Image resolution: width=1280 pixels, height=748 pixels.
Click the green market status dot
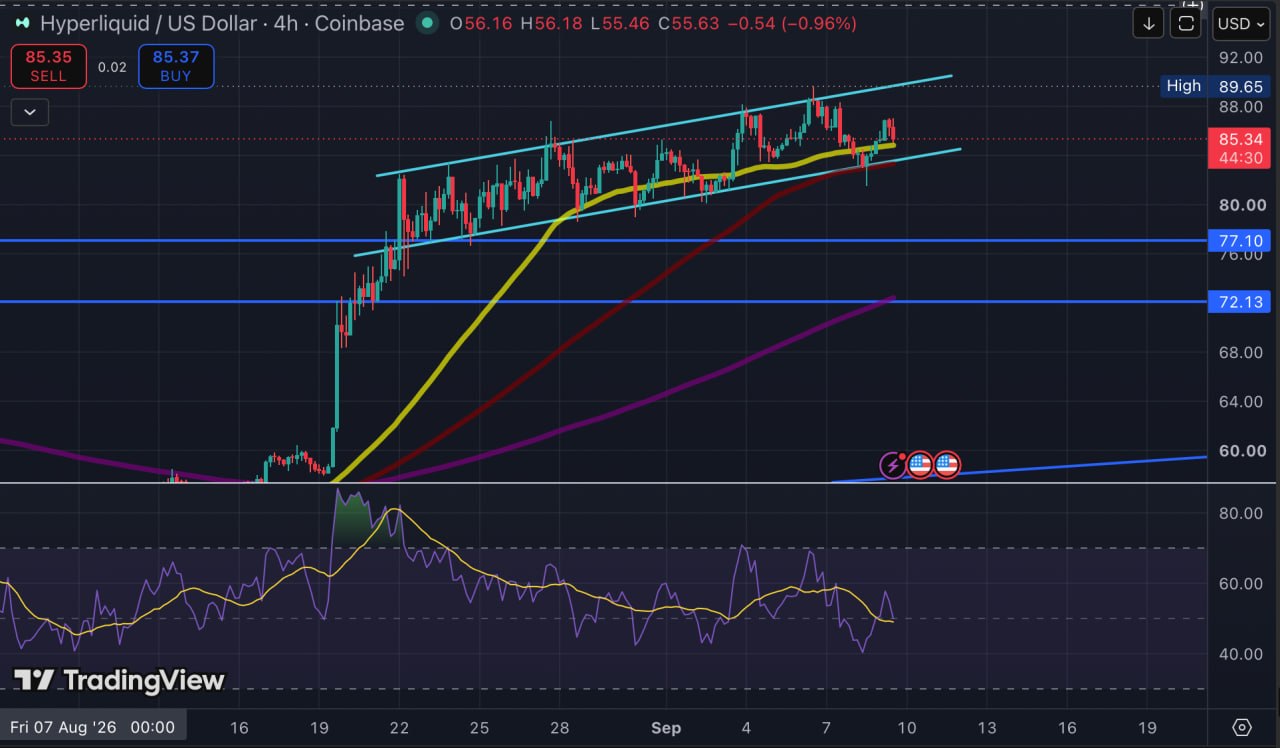[x=427, y=23]
